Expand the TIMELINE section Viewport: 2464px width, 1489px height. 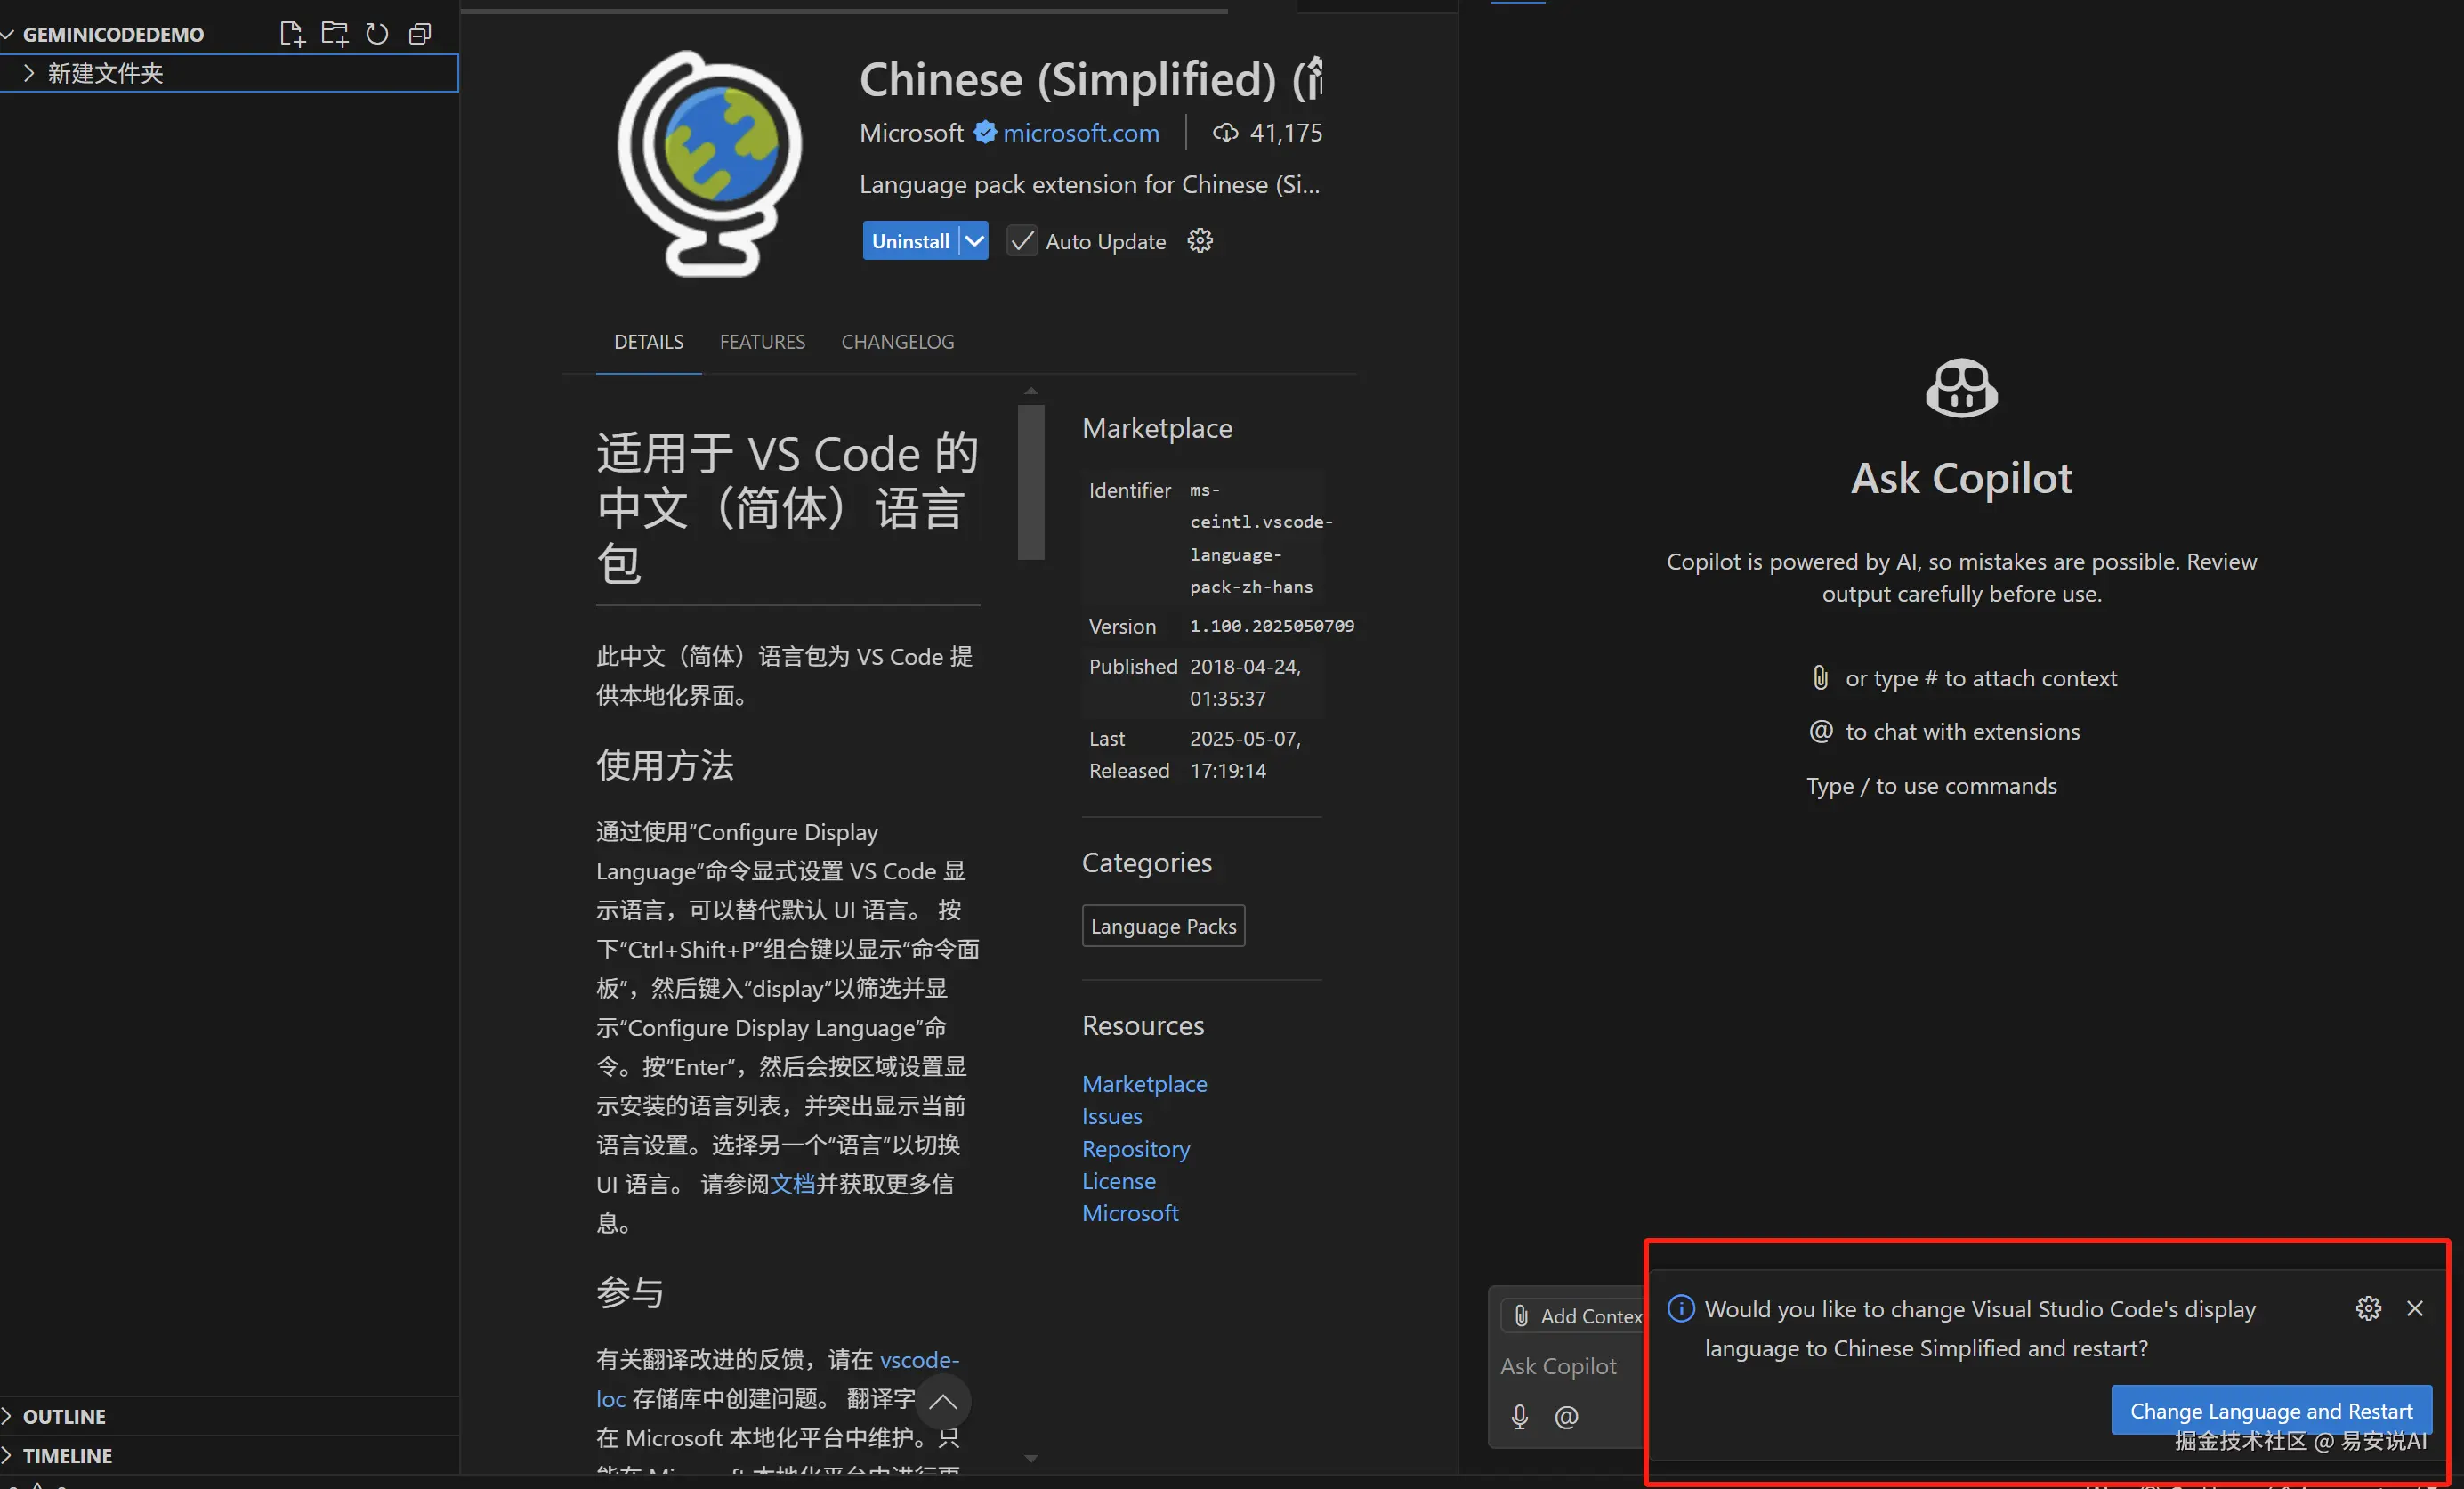point(67,1455)
